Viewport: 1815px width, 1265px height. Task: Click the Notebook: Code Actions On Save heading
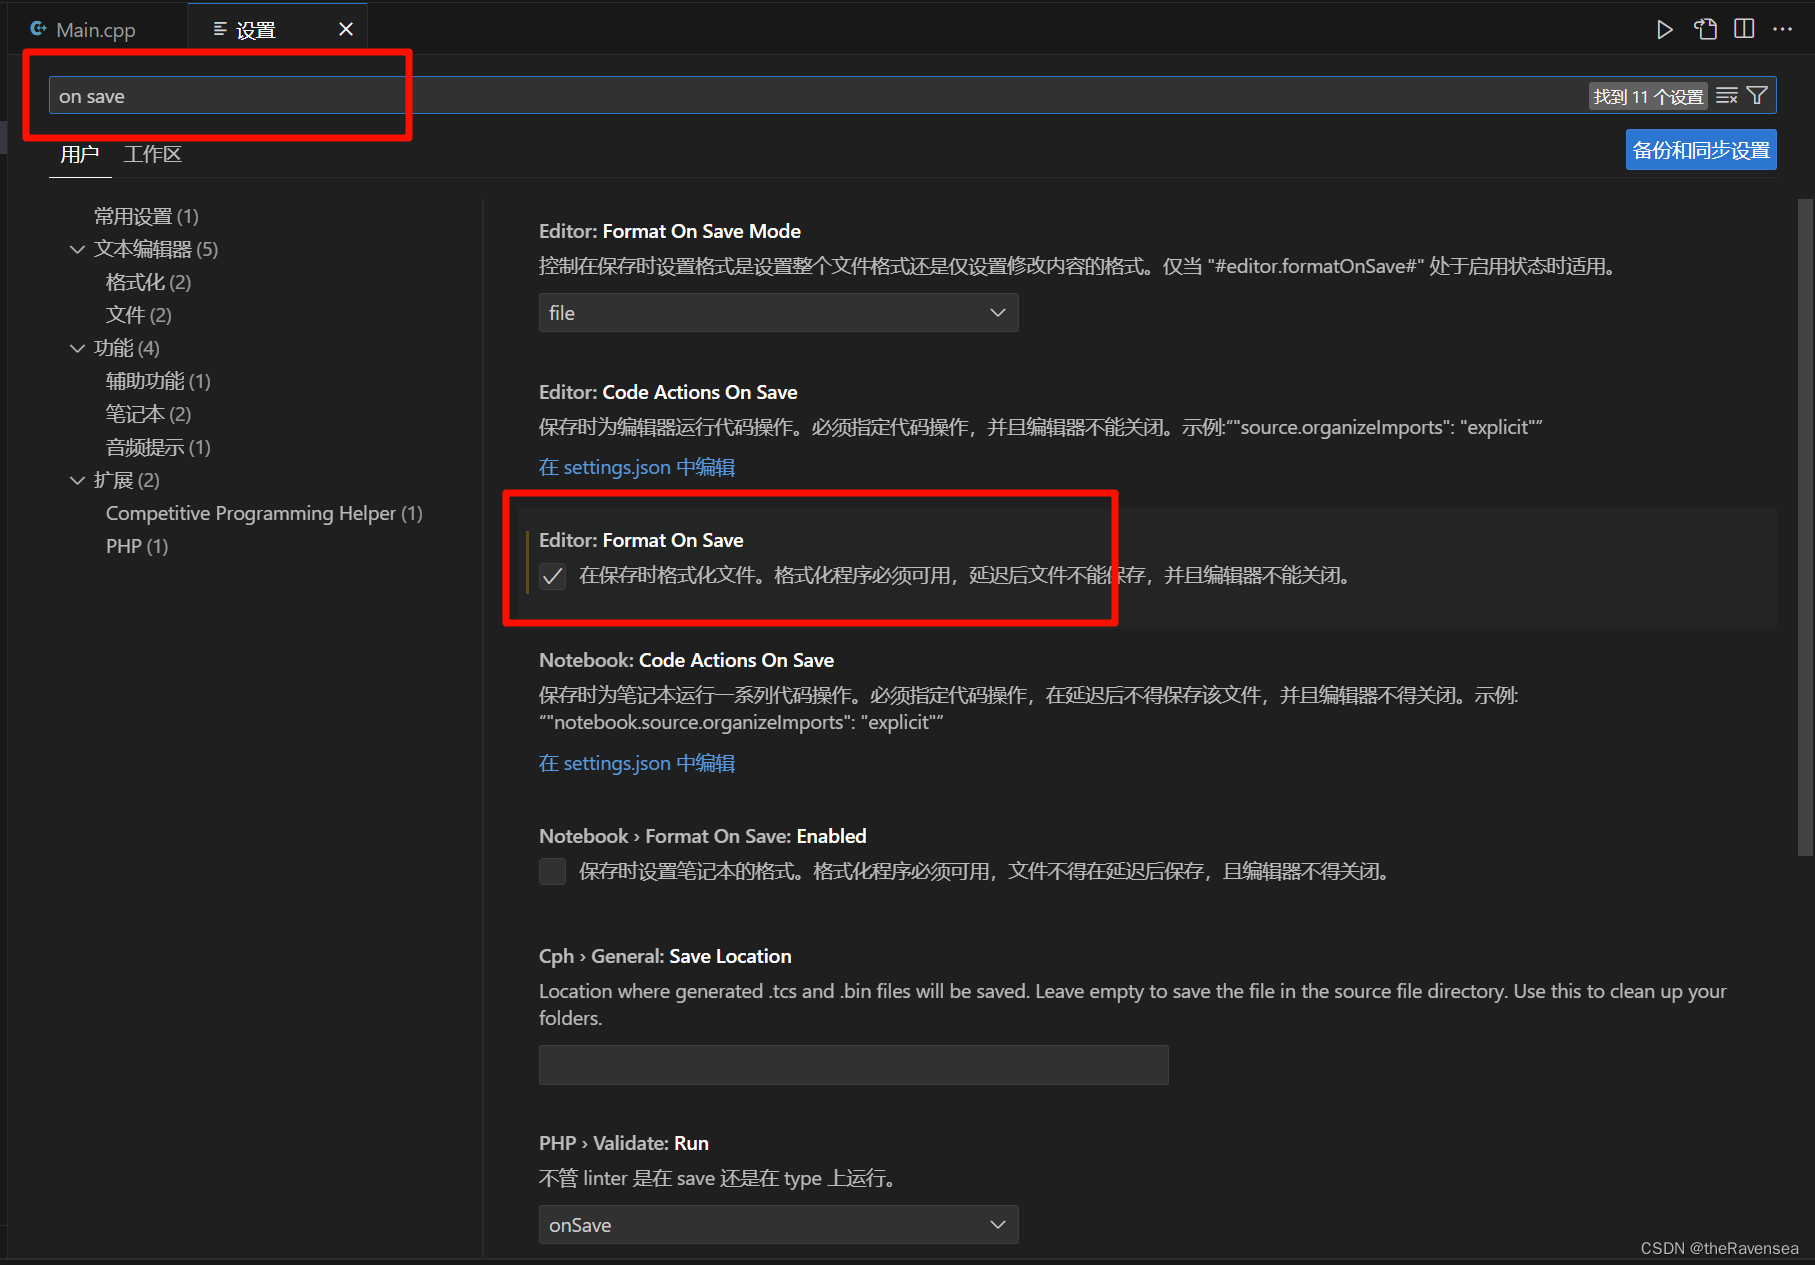click(686, 660)
